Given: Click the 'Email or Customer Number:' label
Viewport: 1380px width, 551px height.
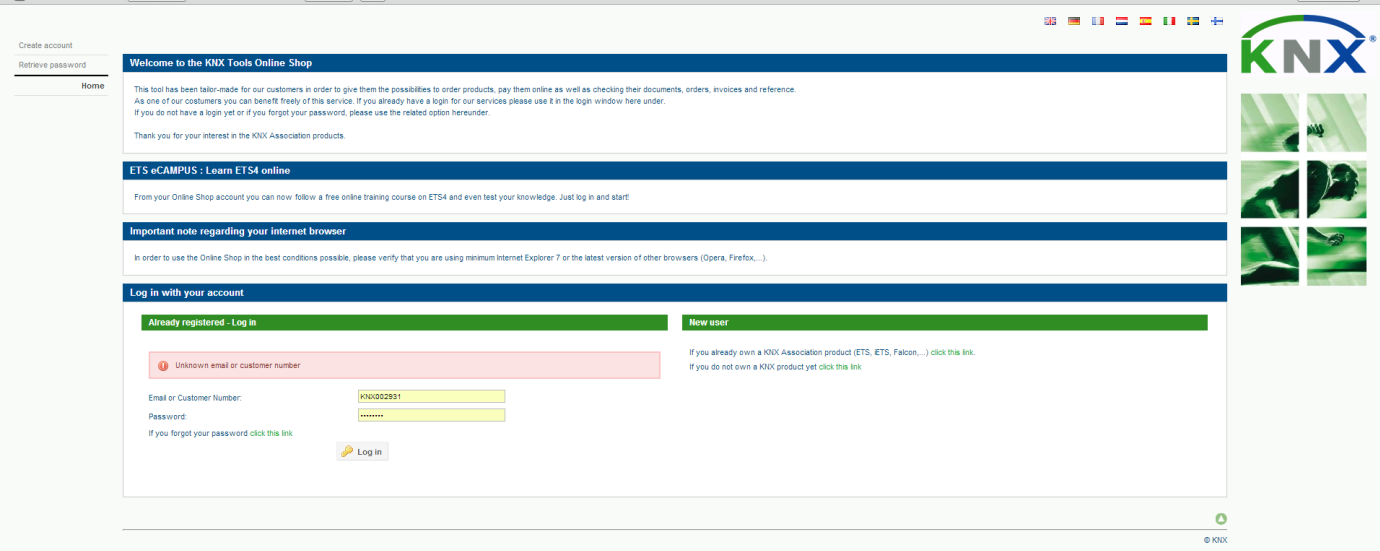Looking at the screenshot, I should (195, 398).
